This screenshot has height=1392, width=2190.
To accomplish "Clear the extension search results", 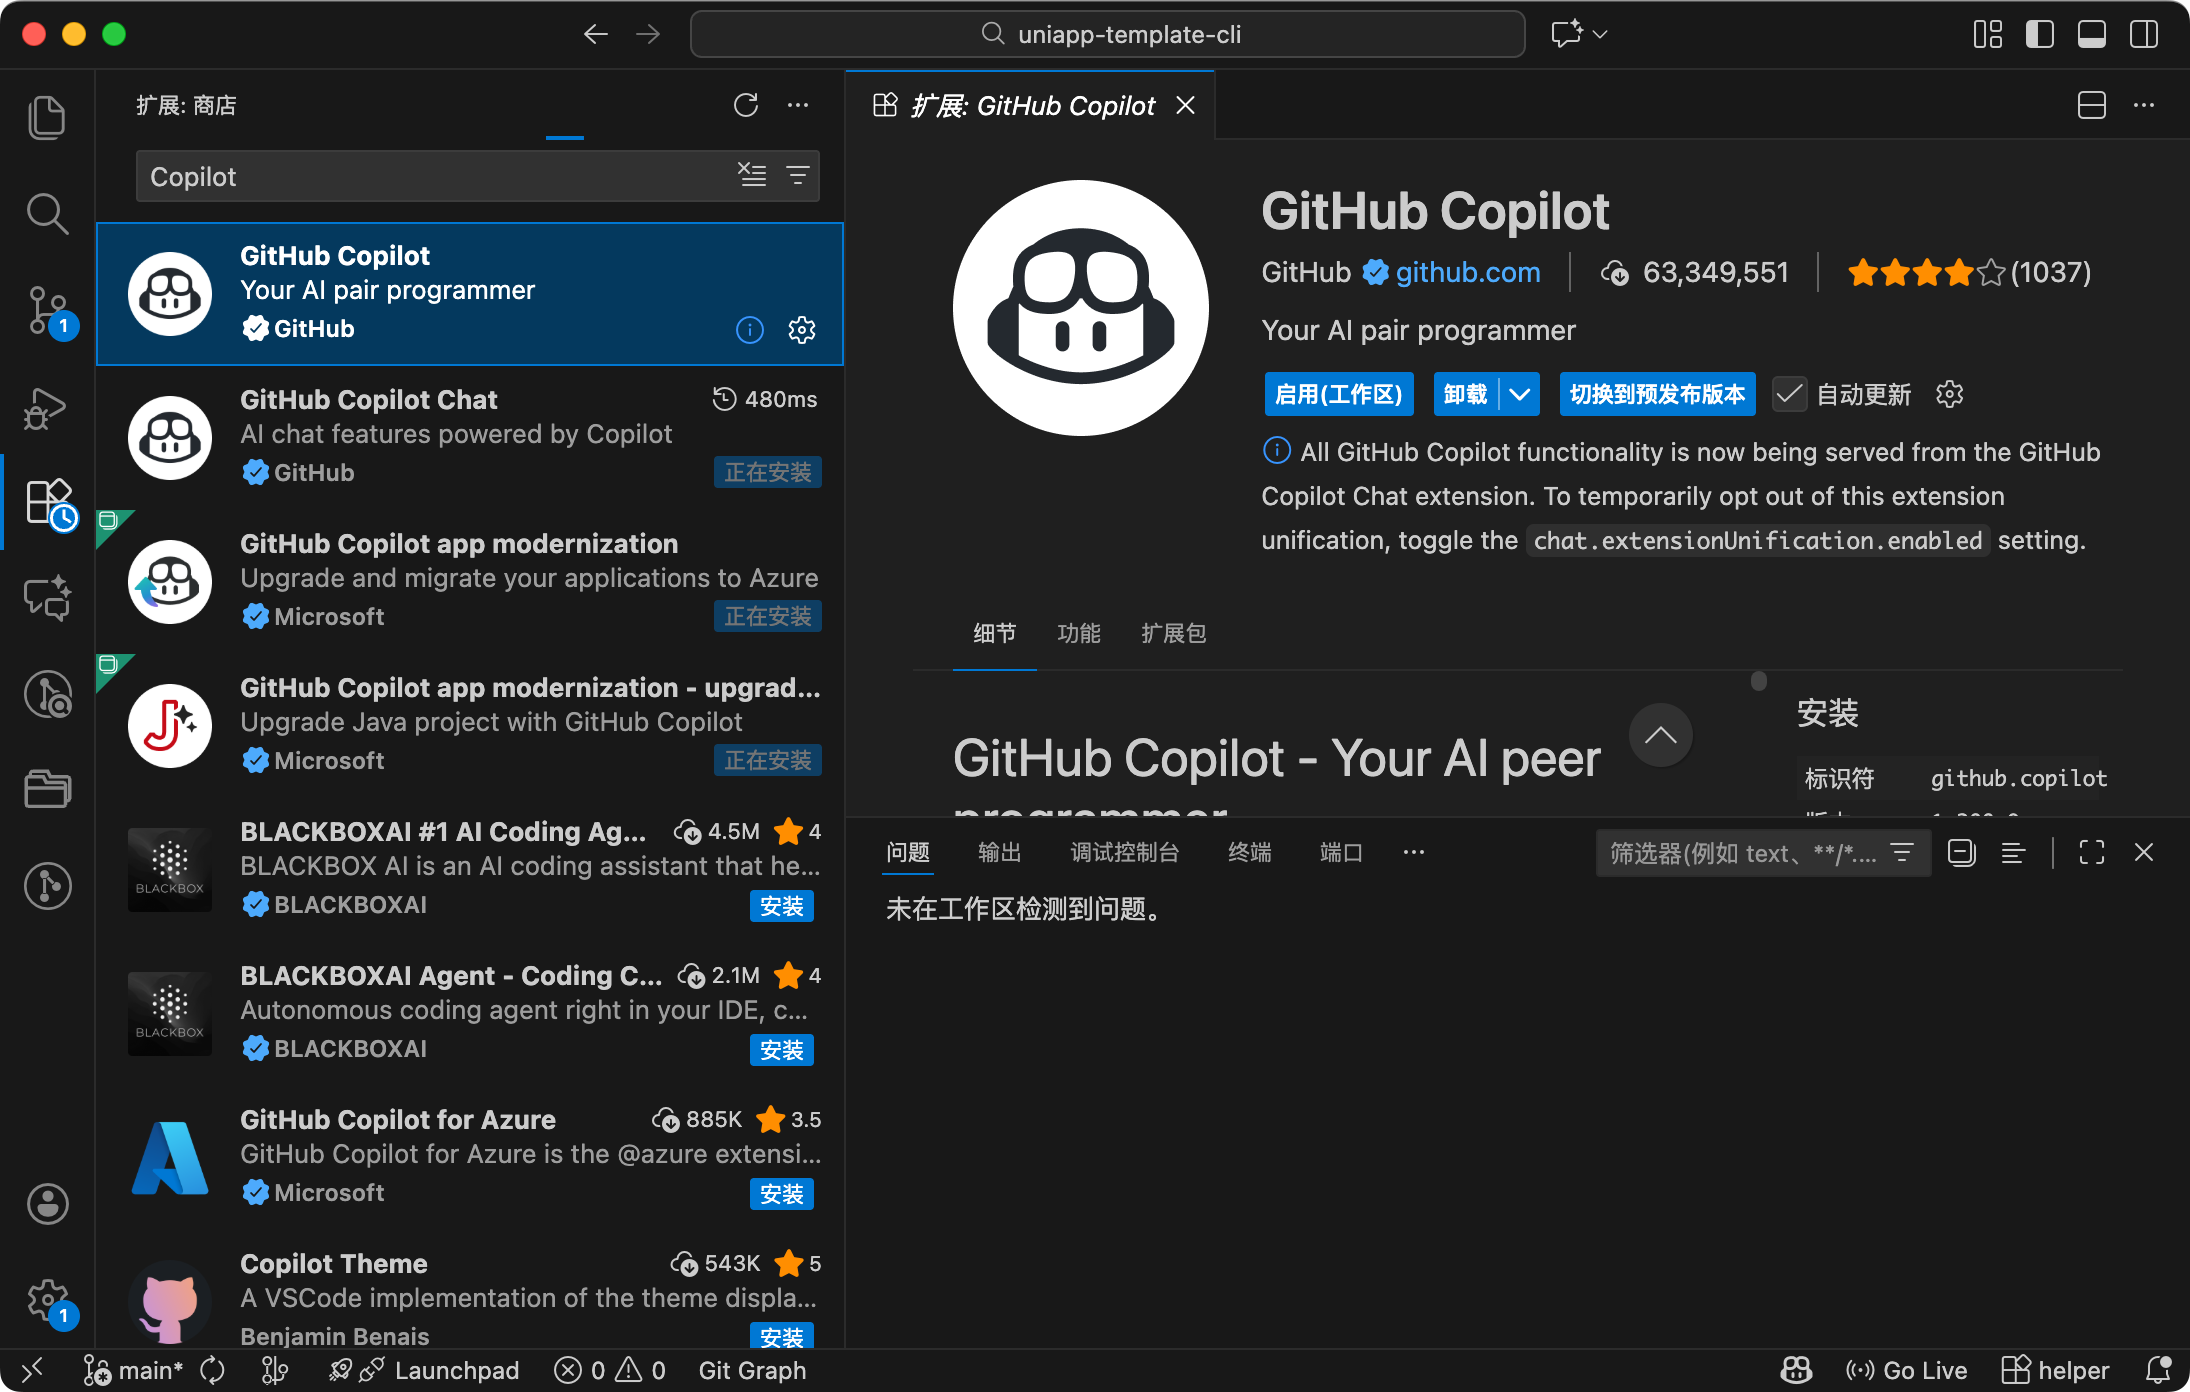I will click(x=752, y=175).
